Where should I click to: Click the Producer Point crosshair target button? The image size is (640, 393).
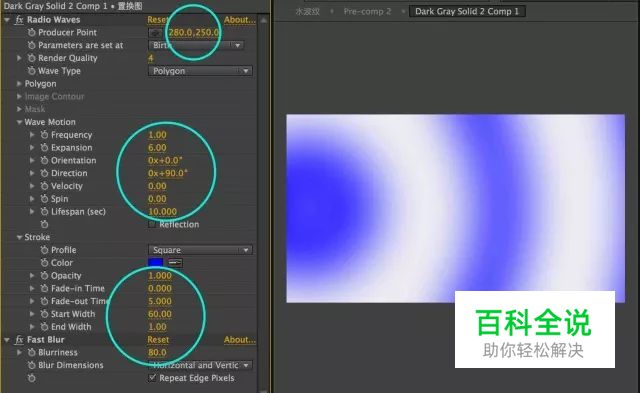pyautogui.click(x=155, y=33)
